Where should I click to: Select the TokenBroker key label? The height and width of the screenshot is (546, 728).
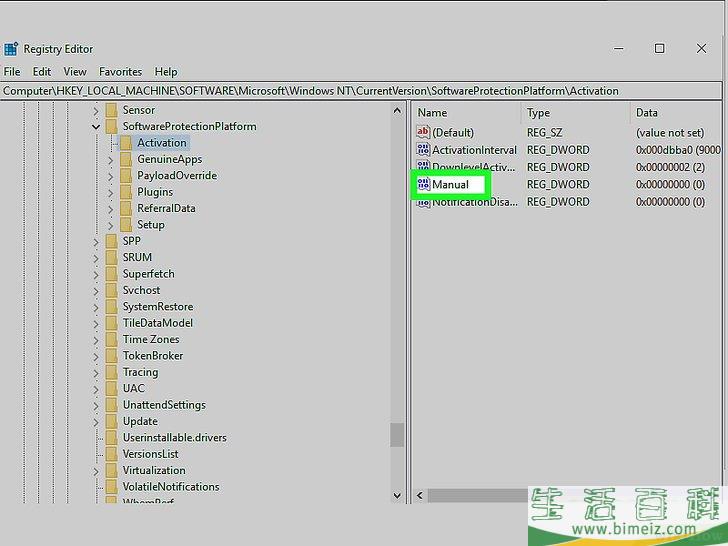(153, 356)
